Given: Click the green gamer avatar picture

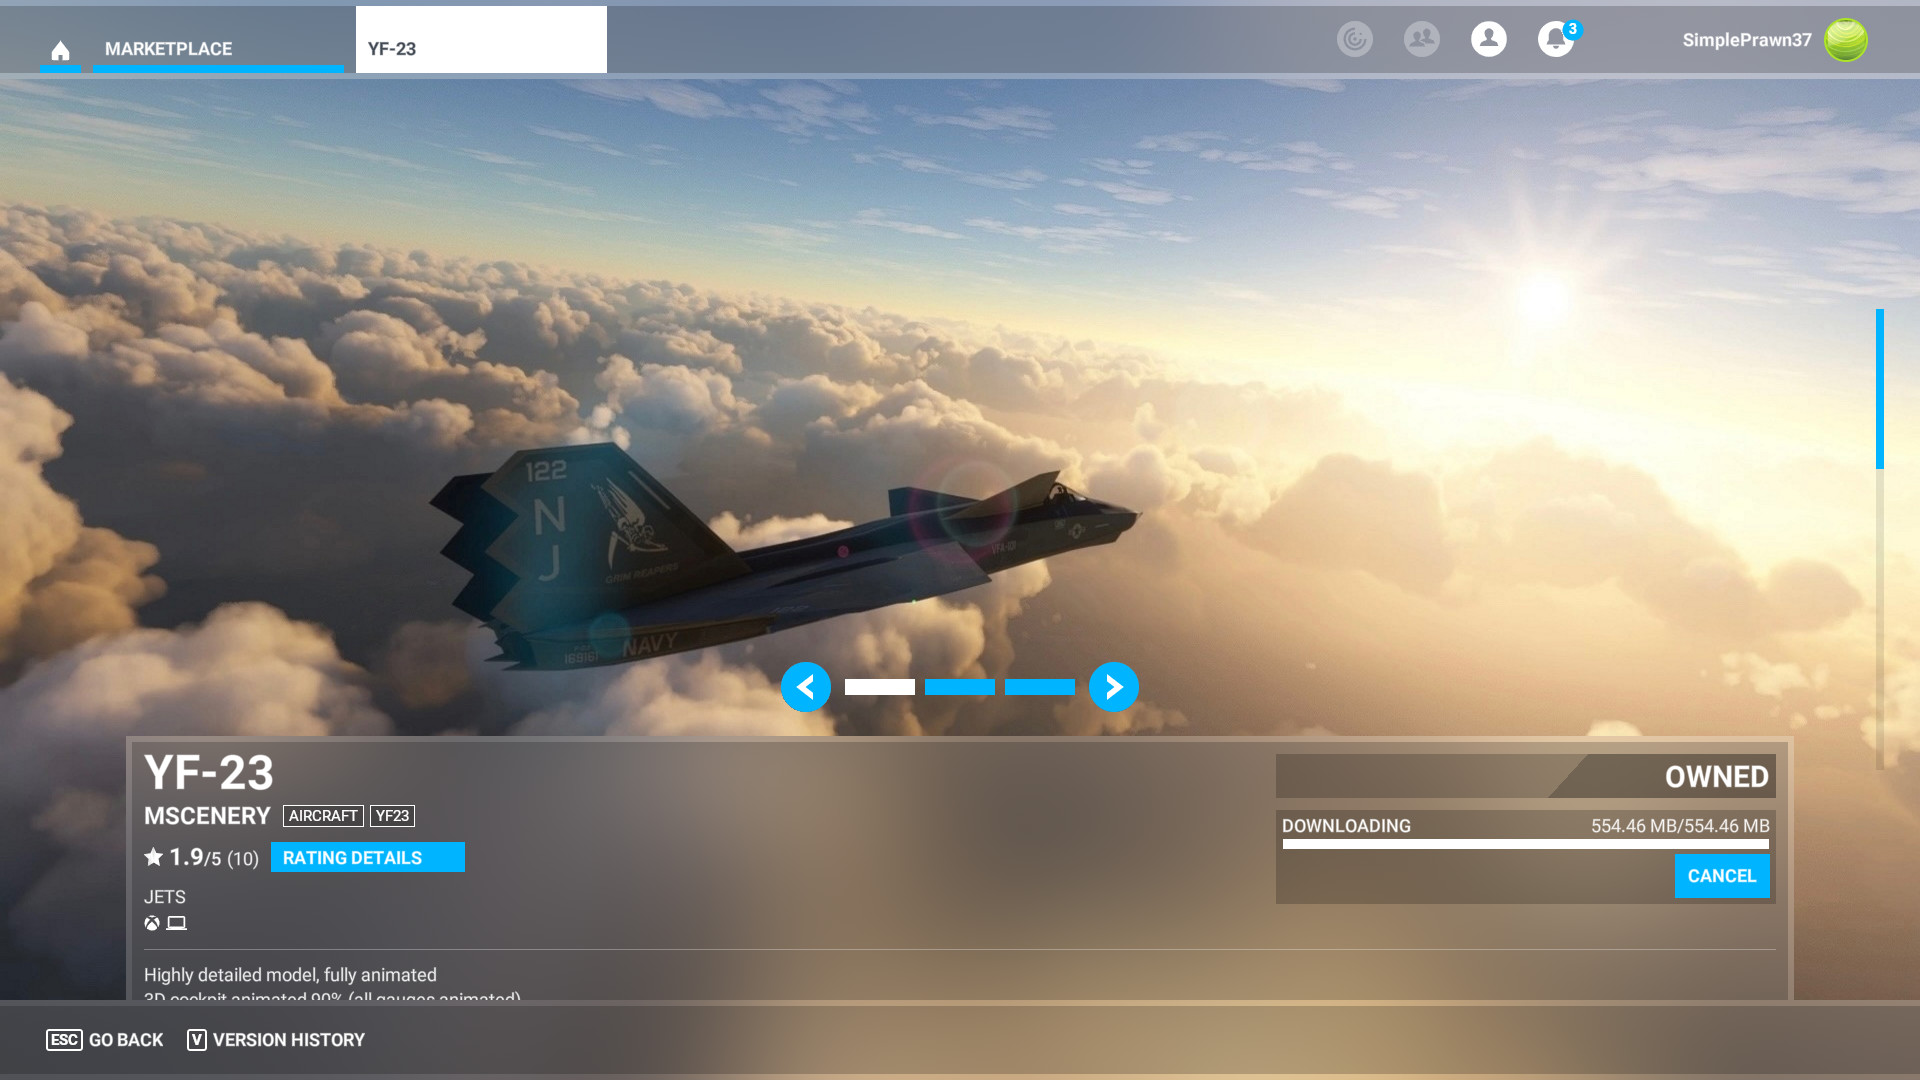Looking at the screenshot, I should [1846, 40].
